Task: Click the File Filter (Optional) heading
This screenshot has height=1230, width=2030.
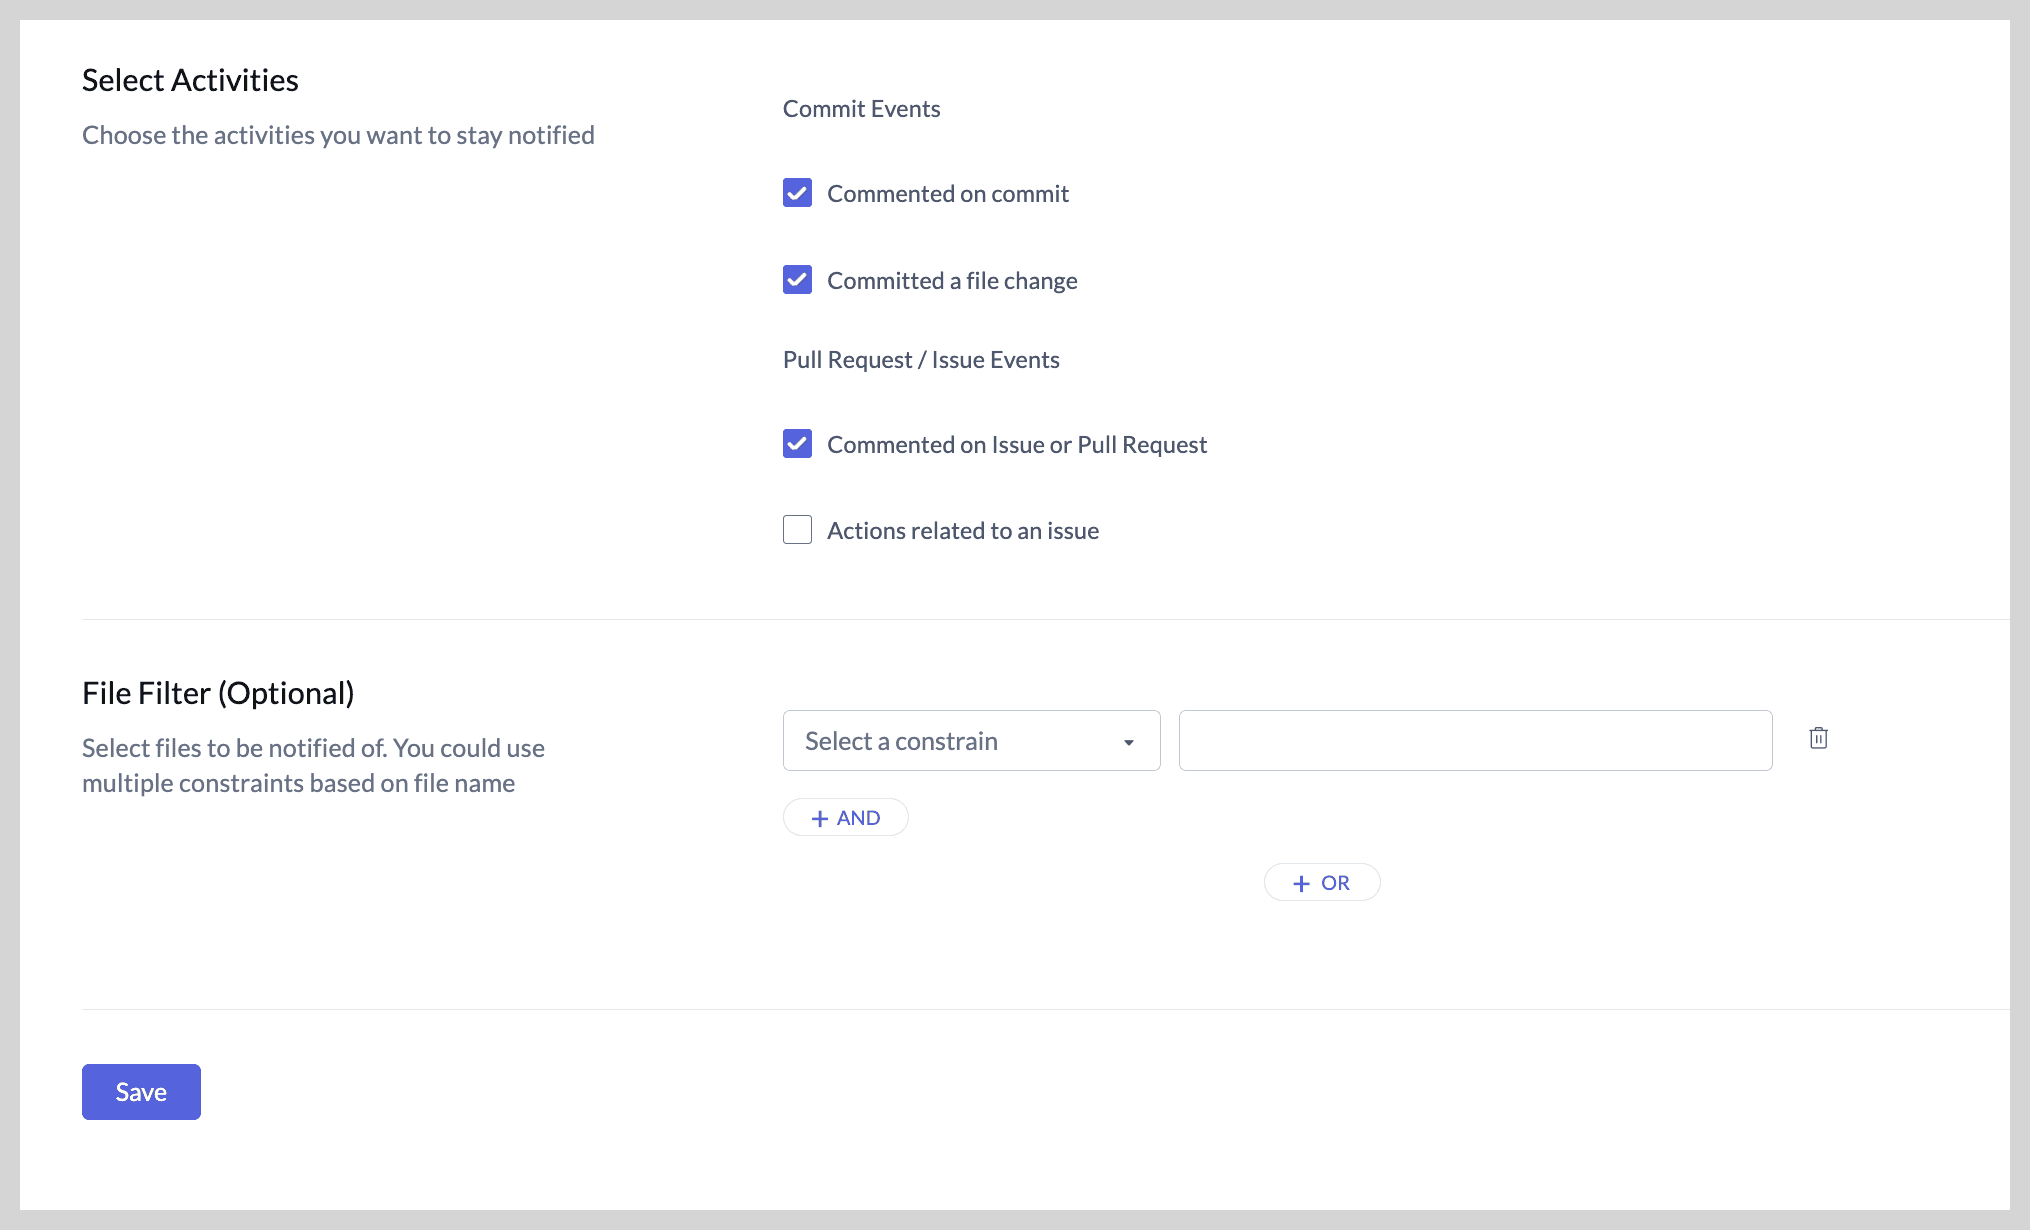Action: pyautogui.click(x=218, y=693)
